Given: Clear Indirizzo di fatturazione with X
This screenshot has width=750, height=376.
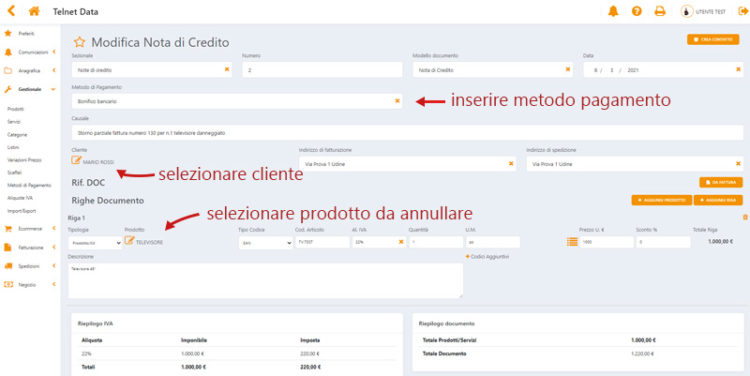Looking at the screenshot, I should click(x=511, y=164).
